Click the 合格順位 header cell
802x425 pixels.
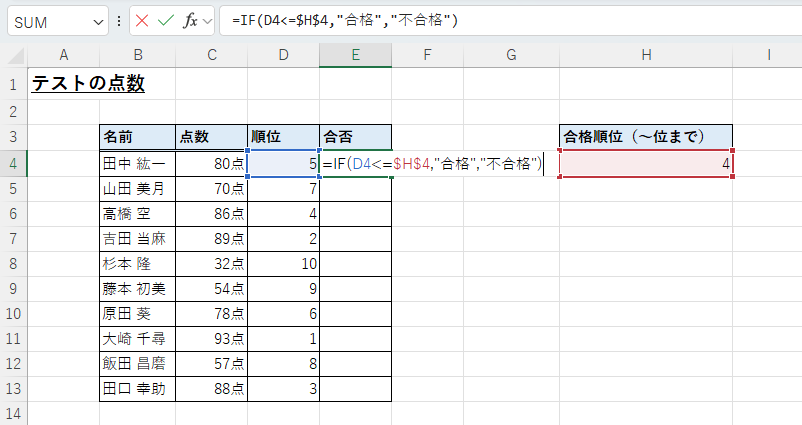pyautogui.click(x=646, y=137)
